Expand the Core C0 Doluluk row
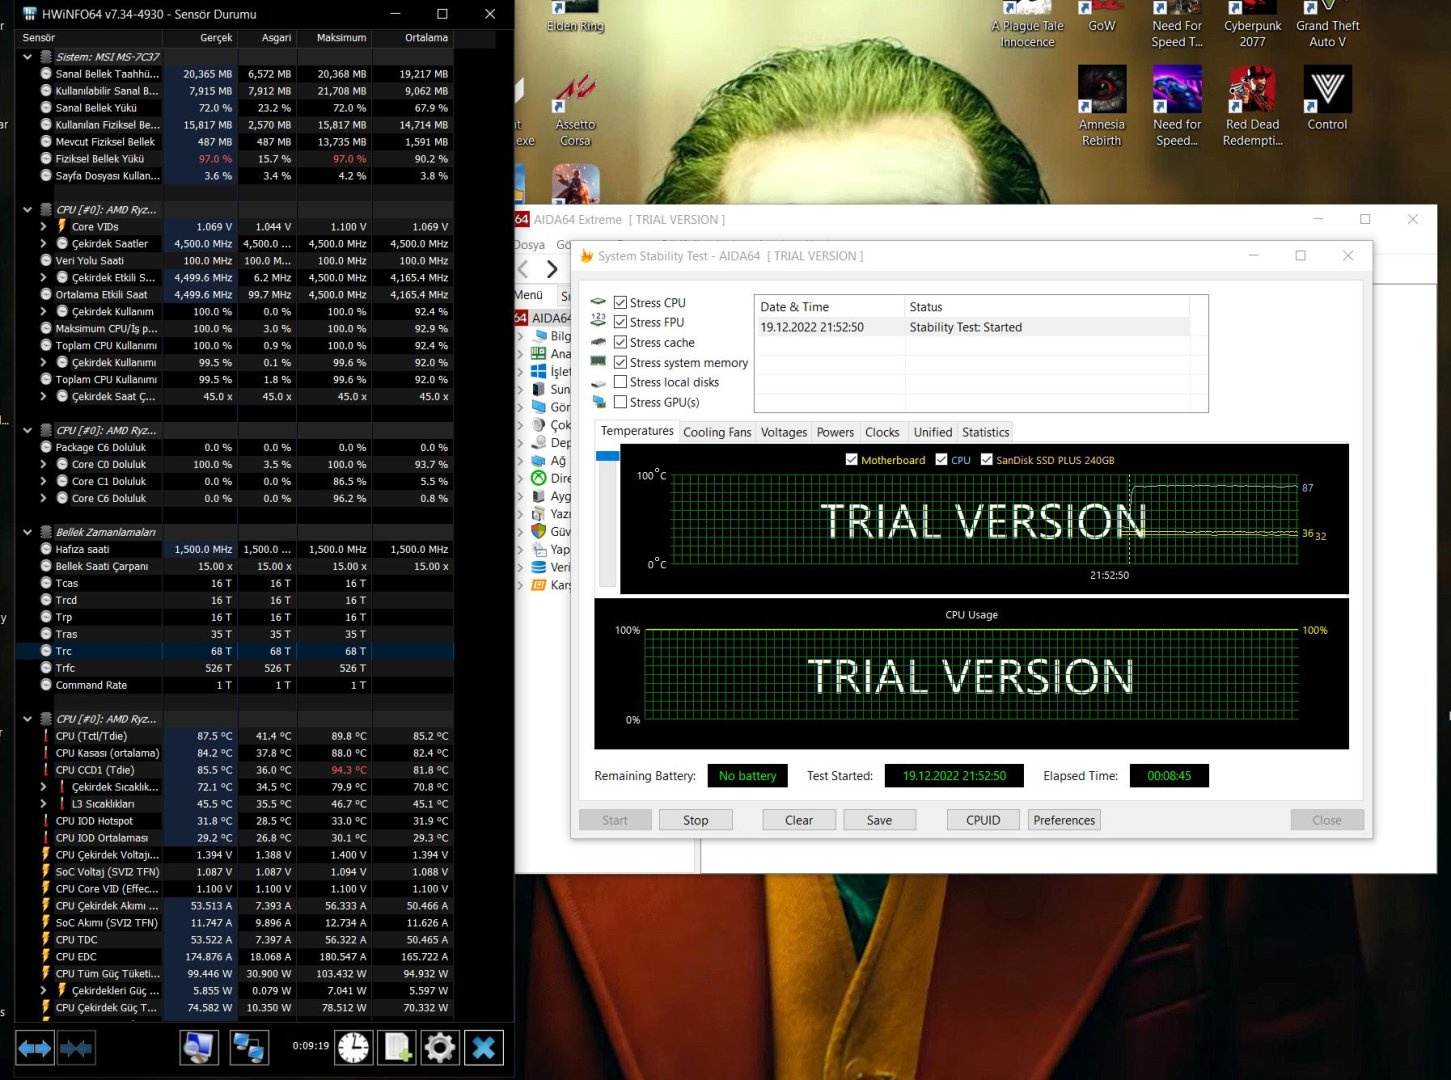The width and height of the screenshot is (1451, 1080). (x=43, y=465)
